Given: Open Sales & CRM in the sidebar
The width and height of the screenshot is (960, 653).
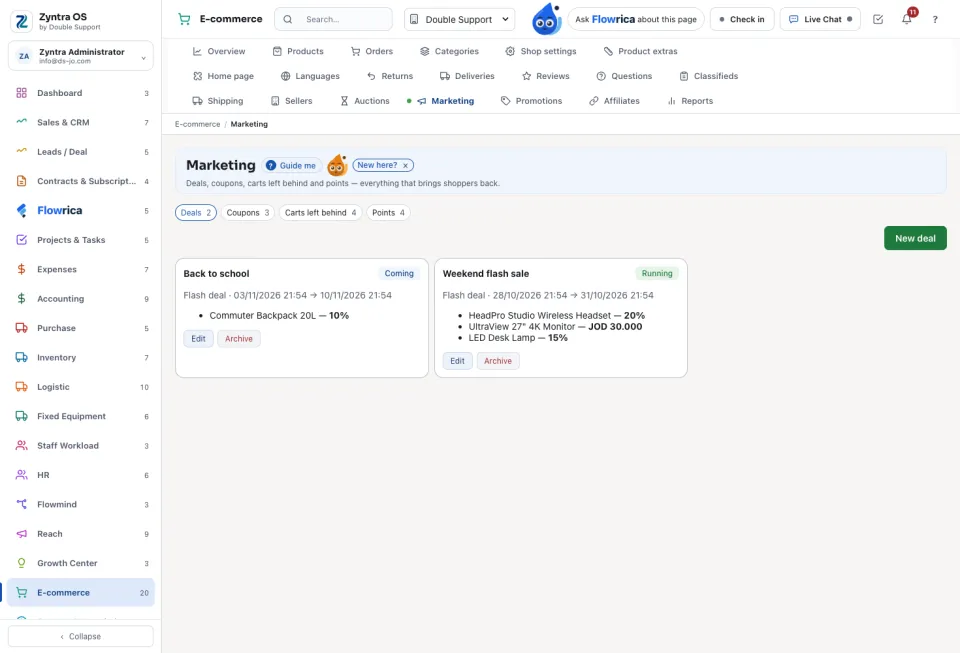Looking at the screenshot, I should [x=81, y=122].
